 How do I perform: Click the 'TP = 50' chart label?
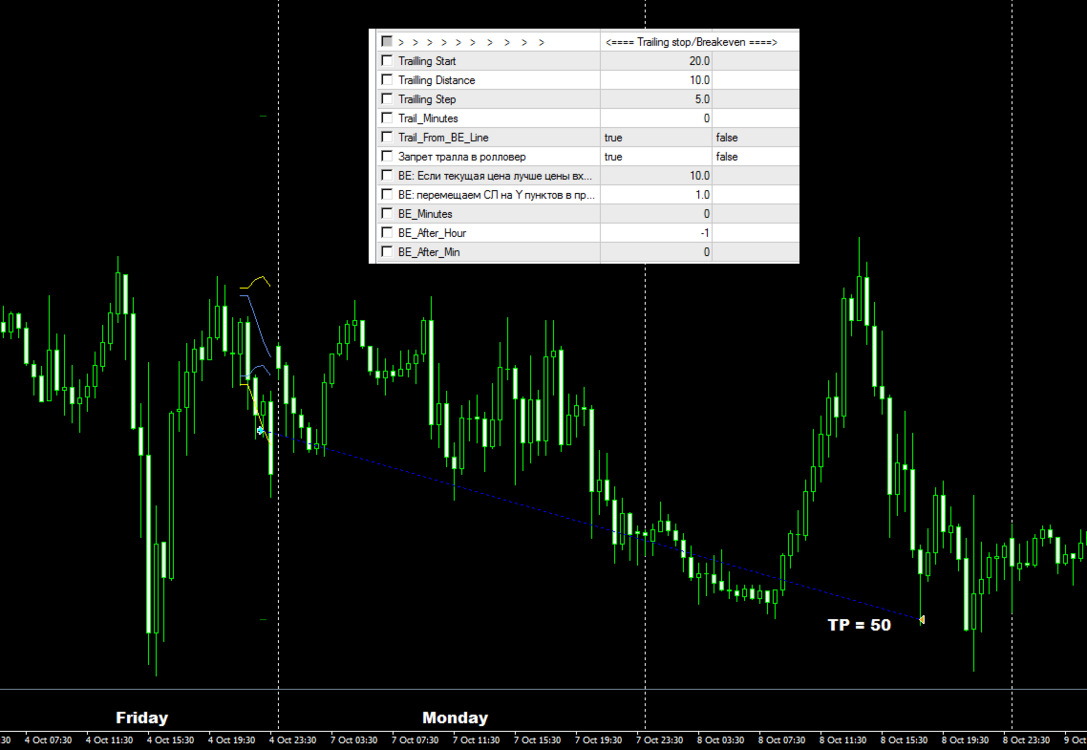pyautogui.click(x=859, y=625)
